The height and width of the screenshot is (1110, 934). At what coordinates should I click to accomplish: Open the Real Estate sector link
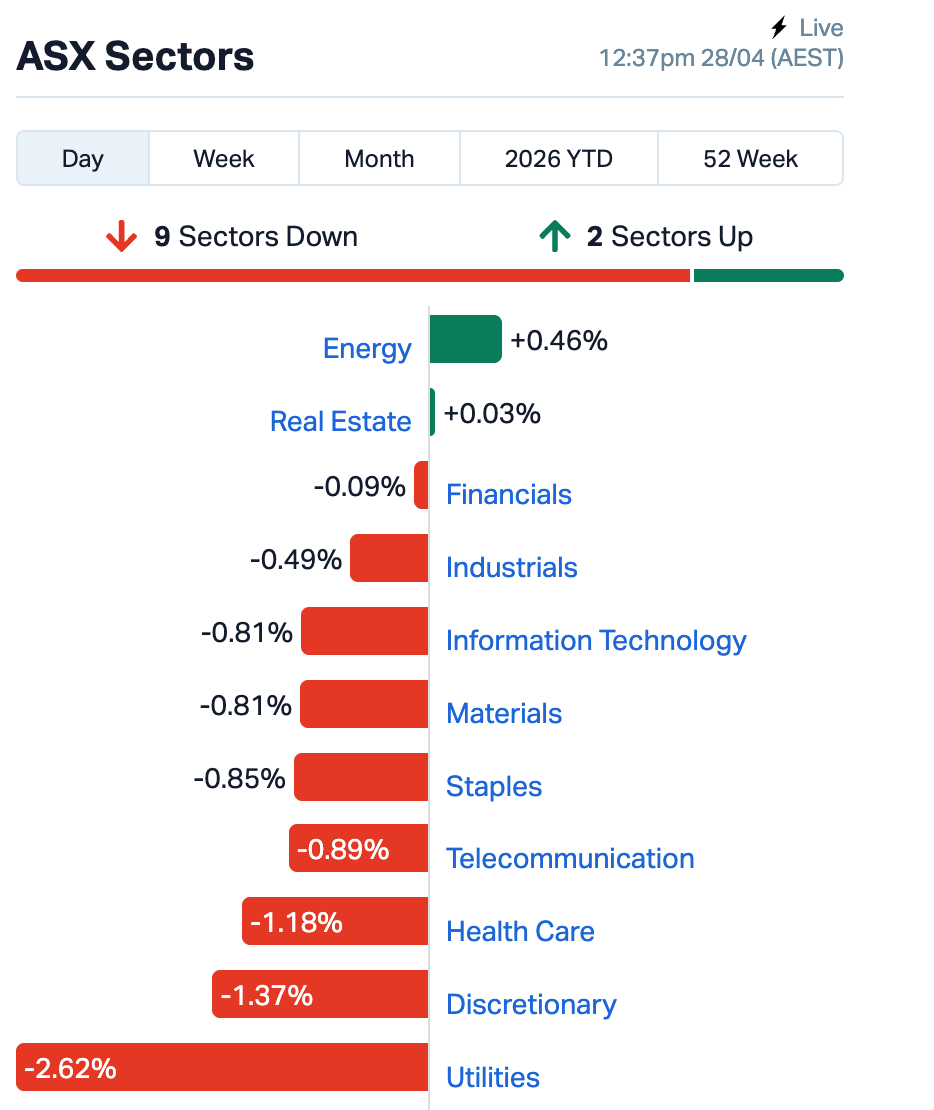point(340,422)
